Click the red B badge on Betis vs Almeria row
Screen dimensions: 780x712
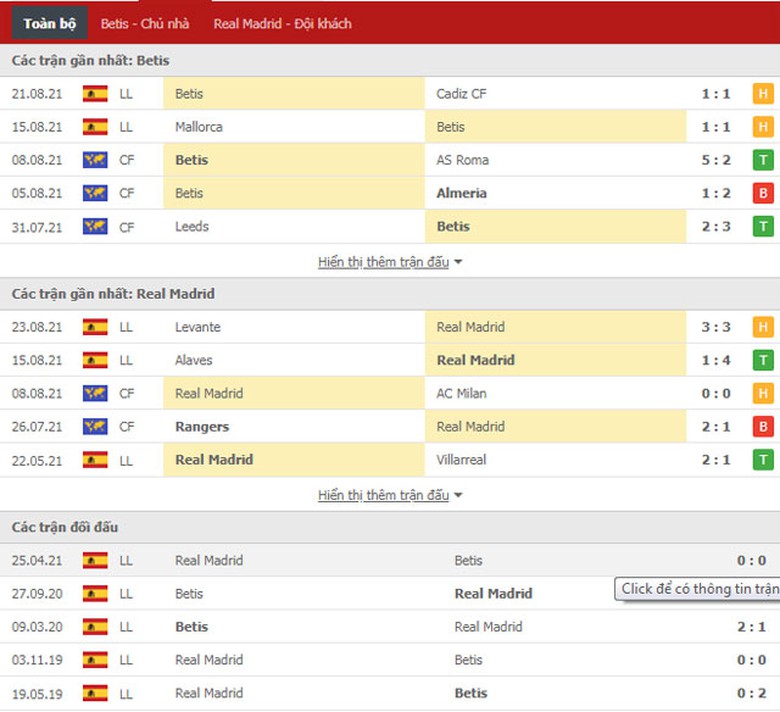tap(763, 193)
